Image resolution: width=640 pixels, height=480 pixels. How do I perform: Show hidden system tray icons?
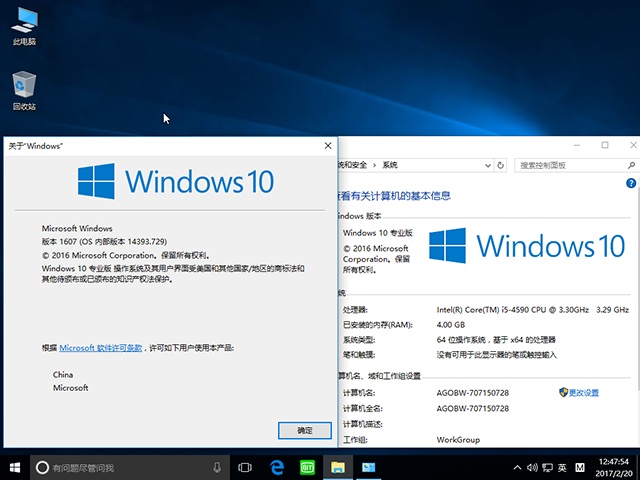(515, 467)
